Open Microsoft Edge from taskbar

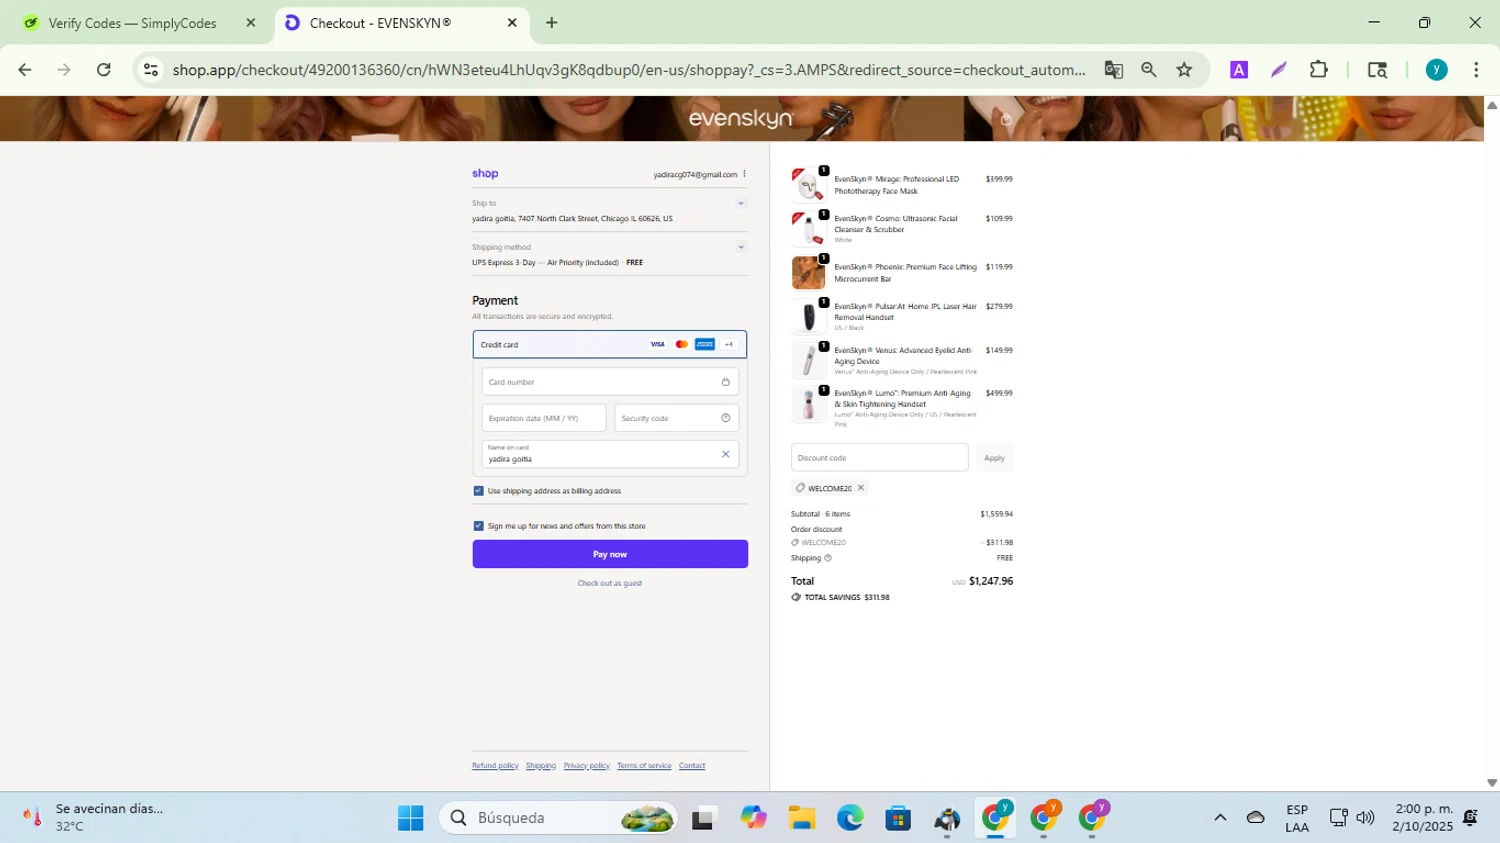(x=850, y=818)
